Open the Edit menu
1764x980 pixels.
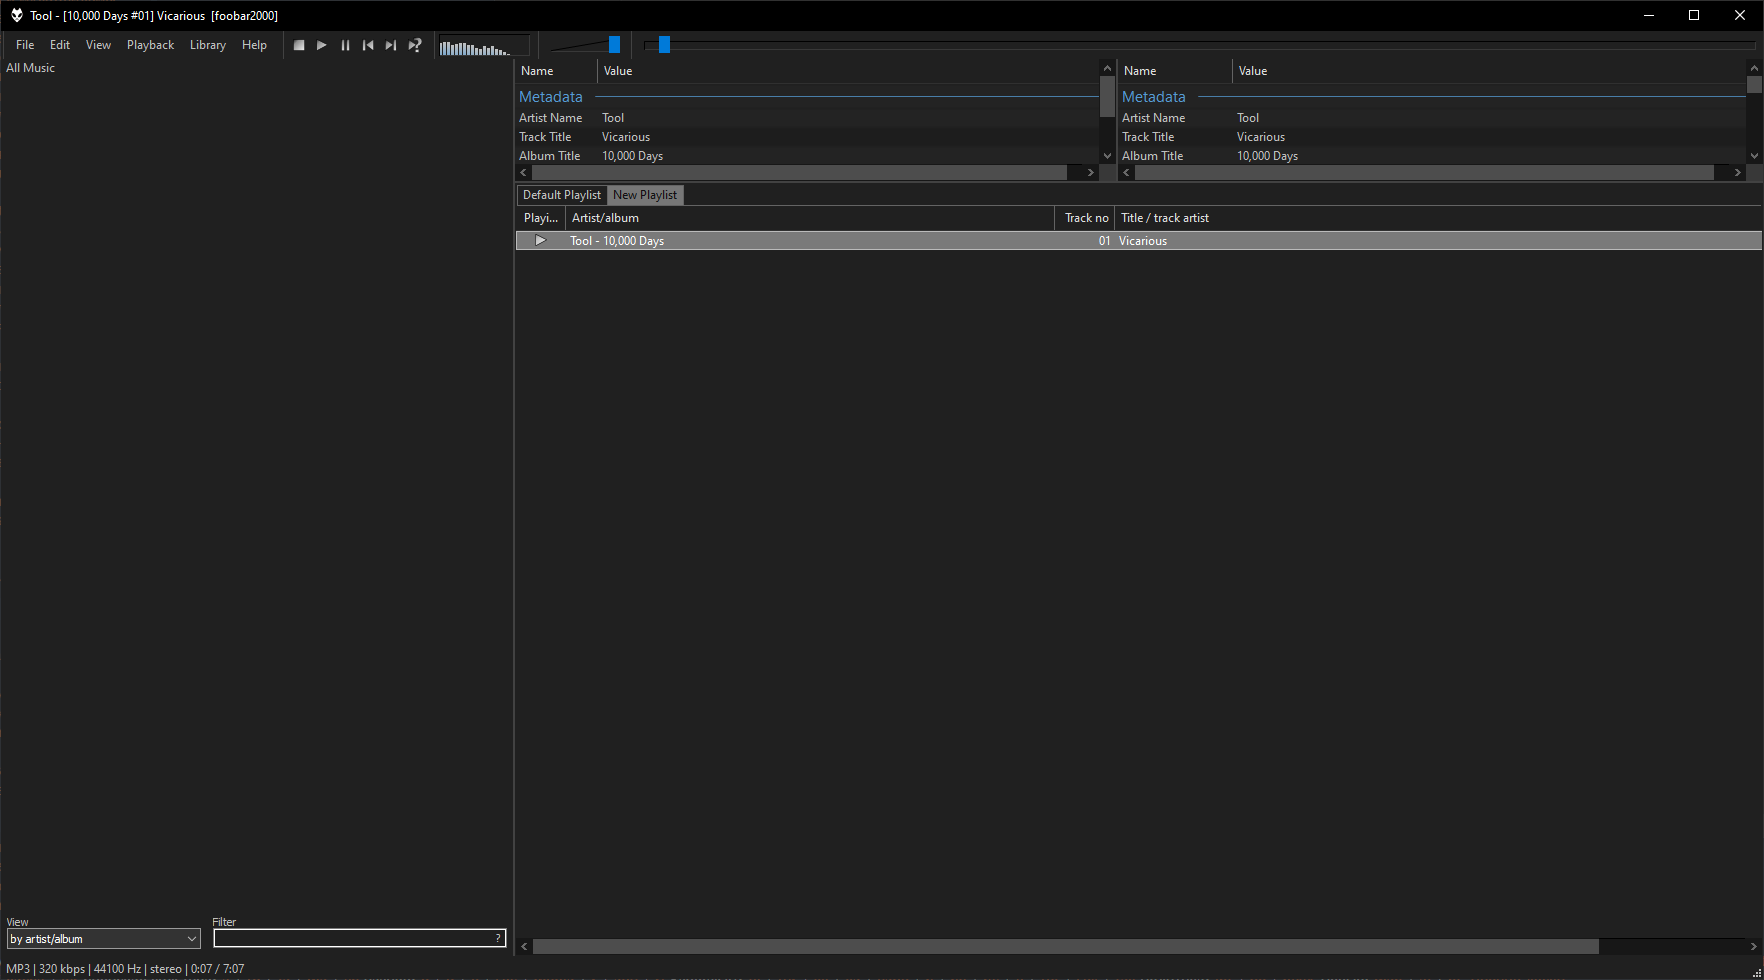click(x=60, y=45)
